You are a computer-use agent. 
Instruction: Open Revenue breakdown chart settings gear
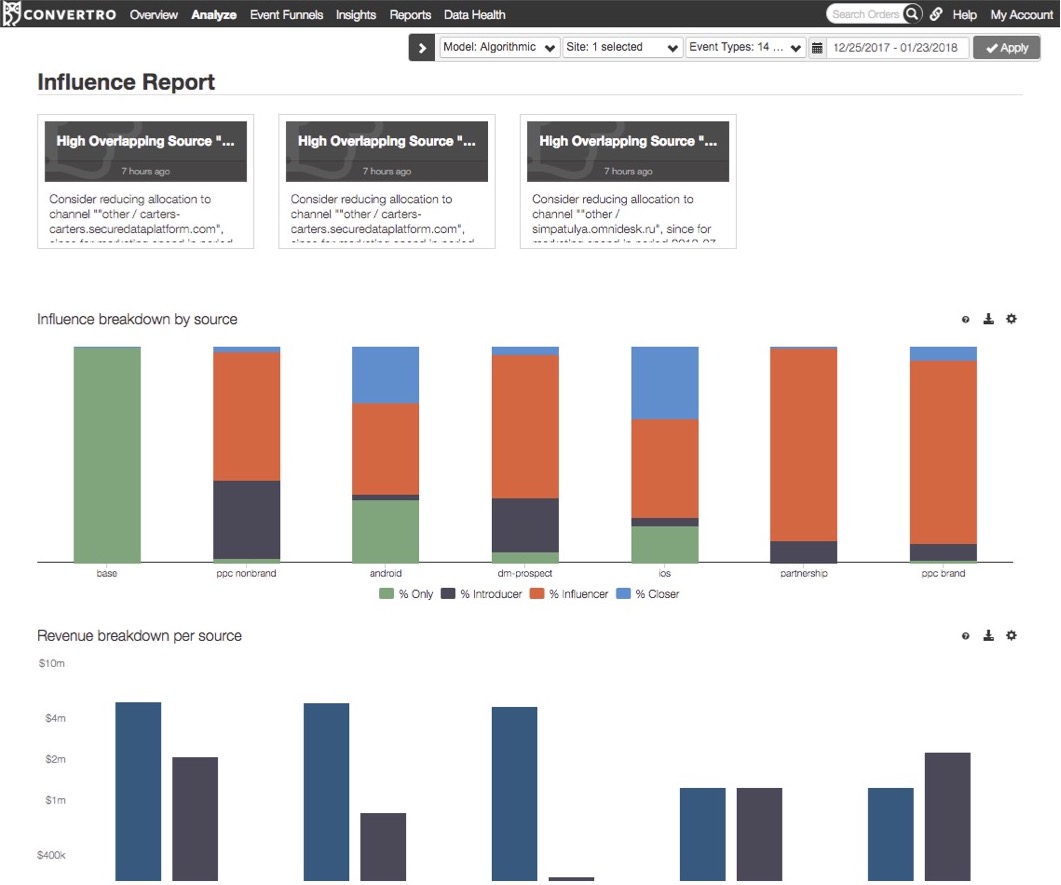point(1011,635)
